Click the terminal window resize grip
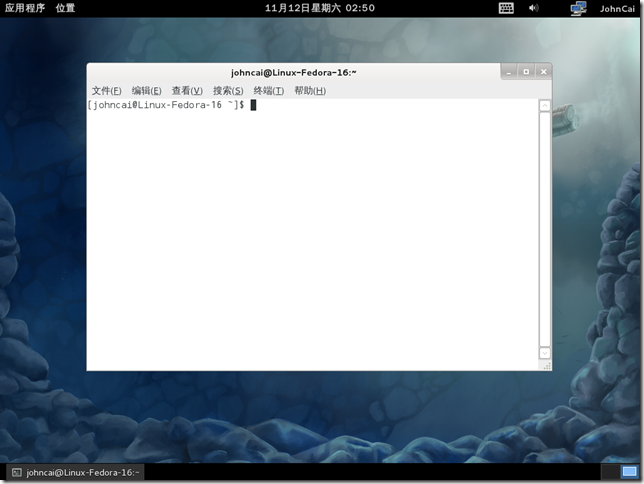 point(546,366)
